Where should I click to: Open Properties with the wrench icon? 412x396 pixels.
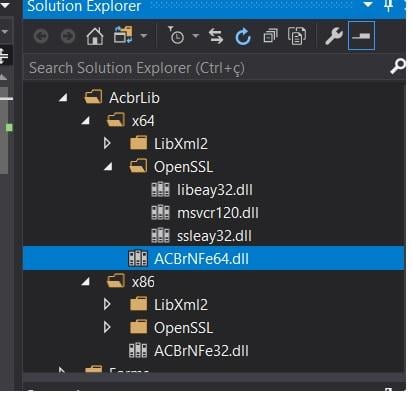pos(334,36)
